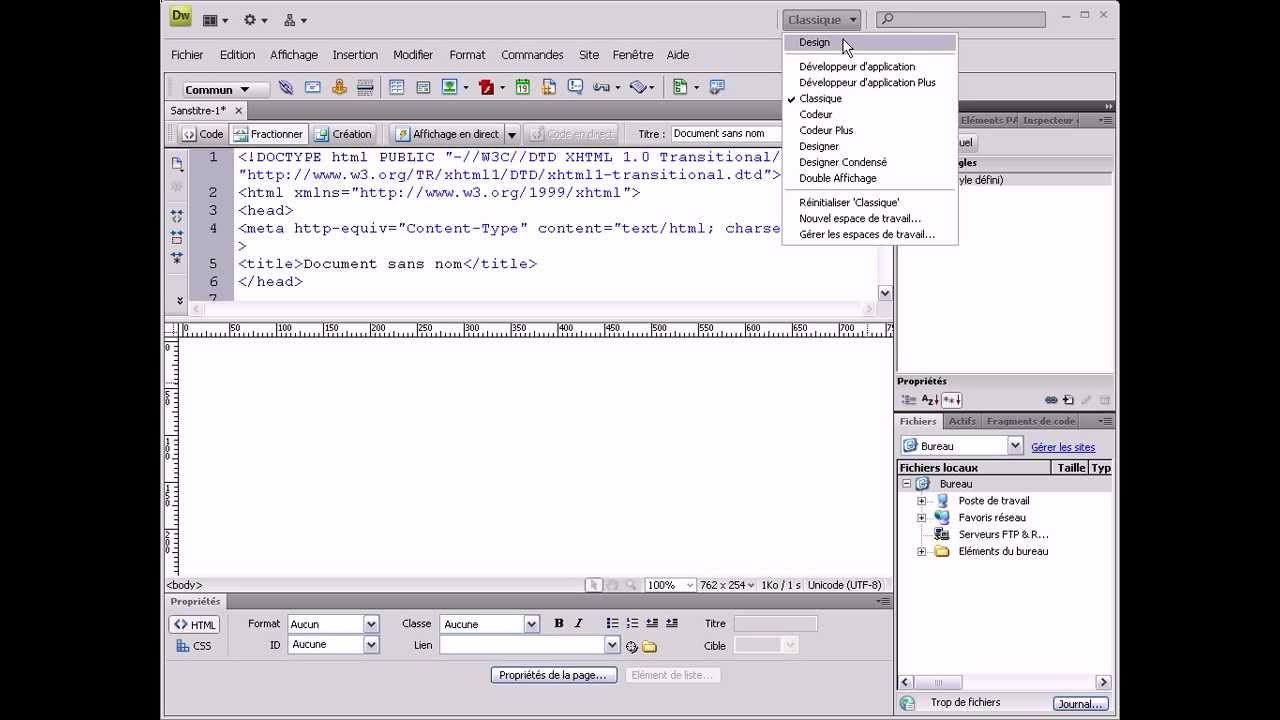Click the Gérer les sites link
This screenshot has height=720, width=1280.
pyautogui.click(x=1063, y=447)
